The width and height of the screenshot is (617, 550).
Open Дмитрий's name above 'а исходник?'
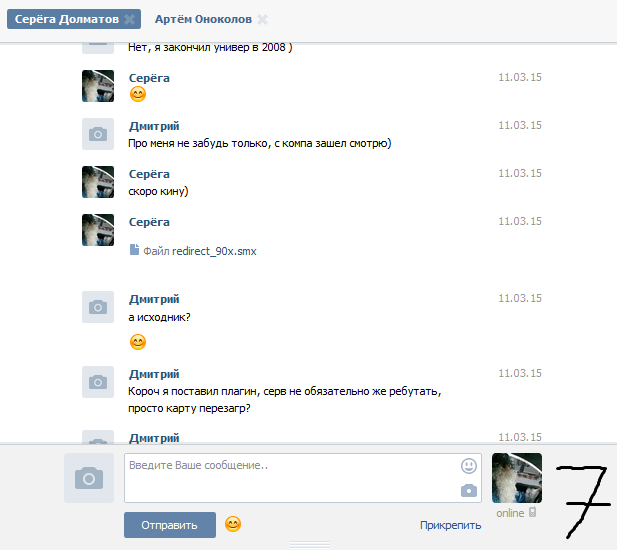click(x=154, y=299)
